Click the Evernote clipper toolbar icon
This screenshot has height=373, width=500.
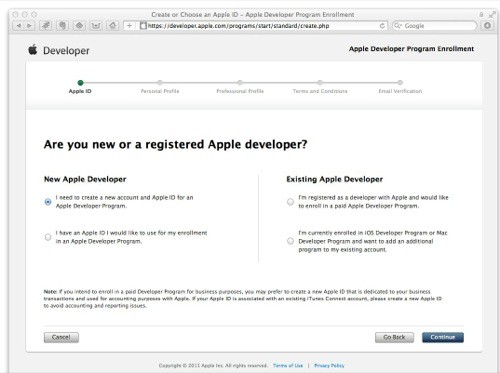tap(62, 26)
